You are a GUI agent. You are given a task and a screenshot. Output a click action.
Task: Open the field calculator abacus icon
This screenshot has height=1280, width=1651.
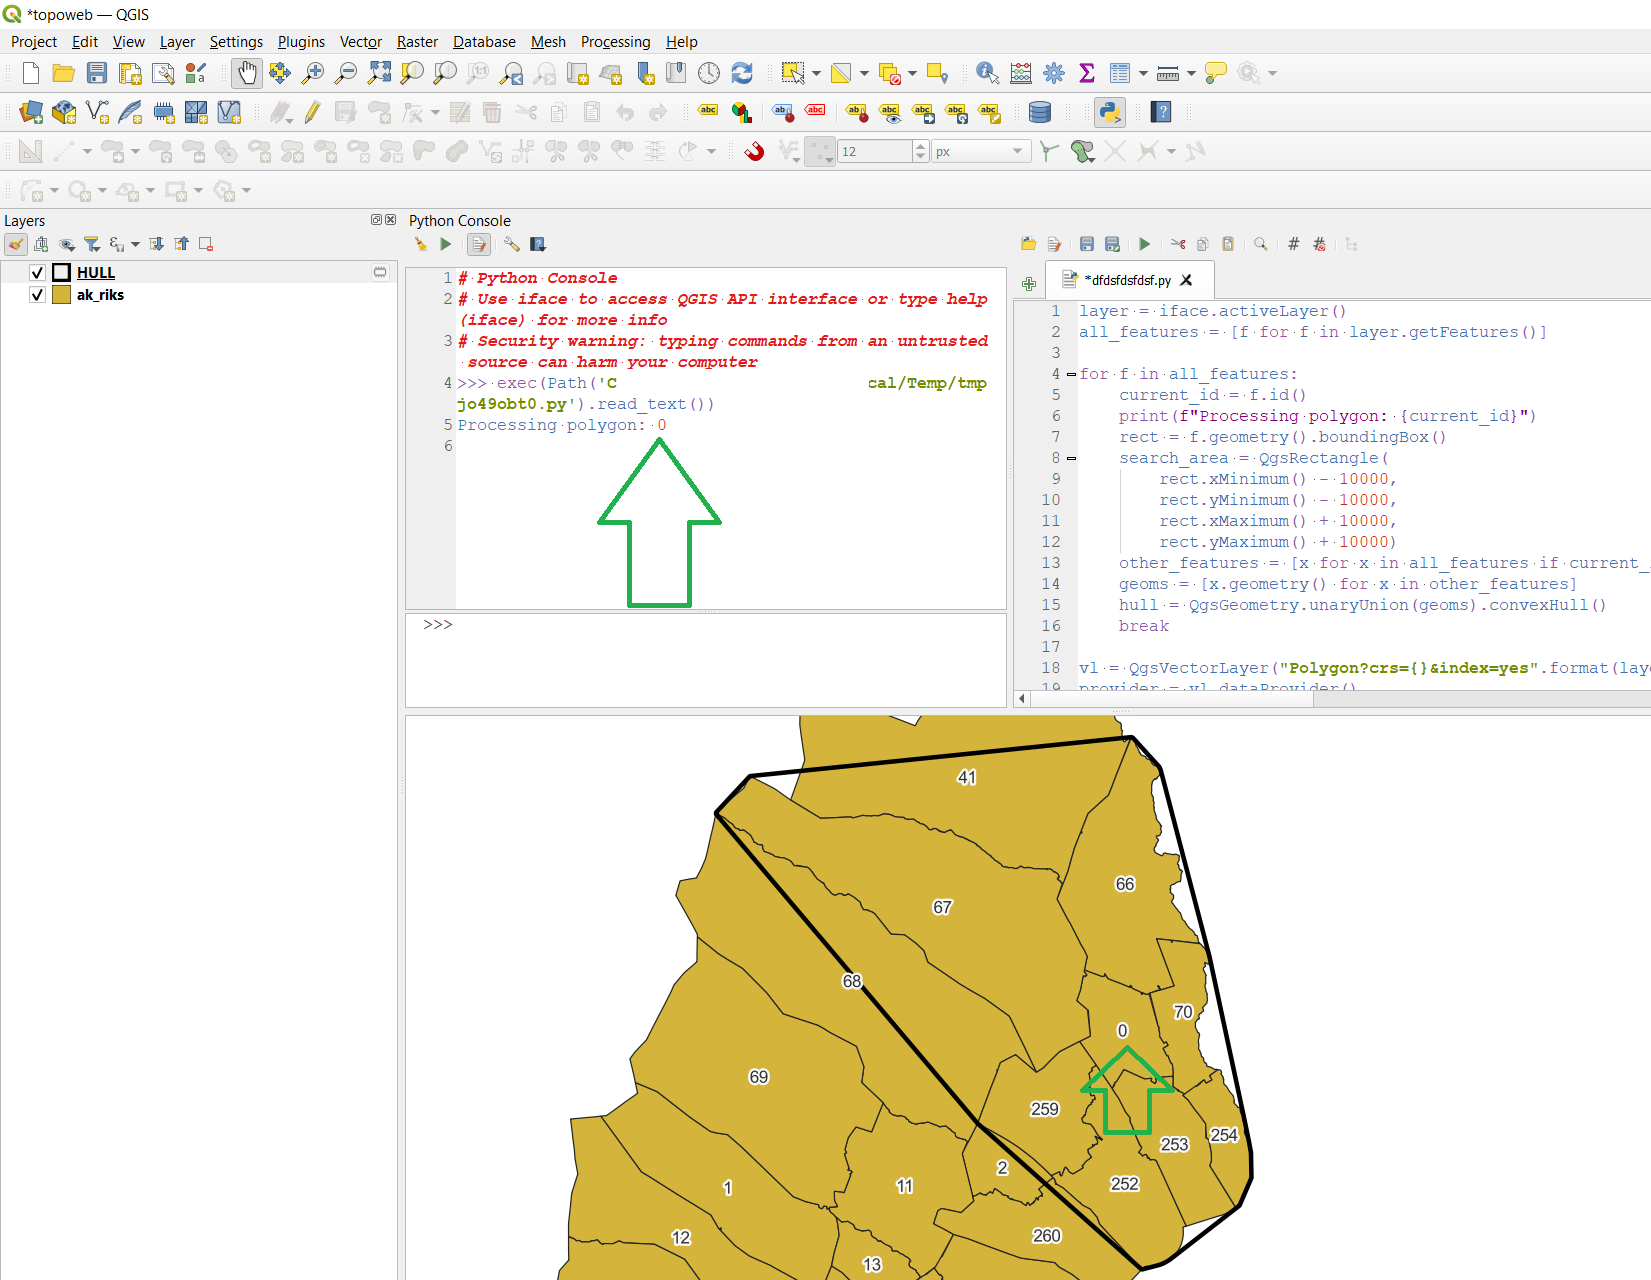coord(1021,73)
